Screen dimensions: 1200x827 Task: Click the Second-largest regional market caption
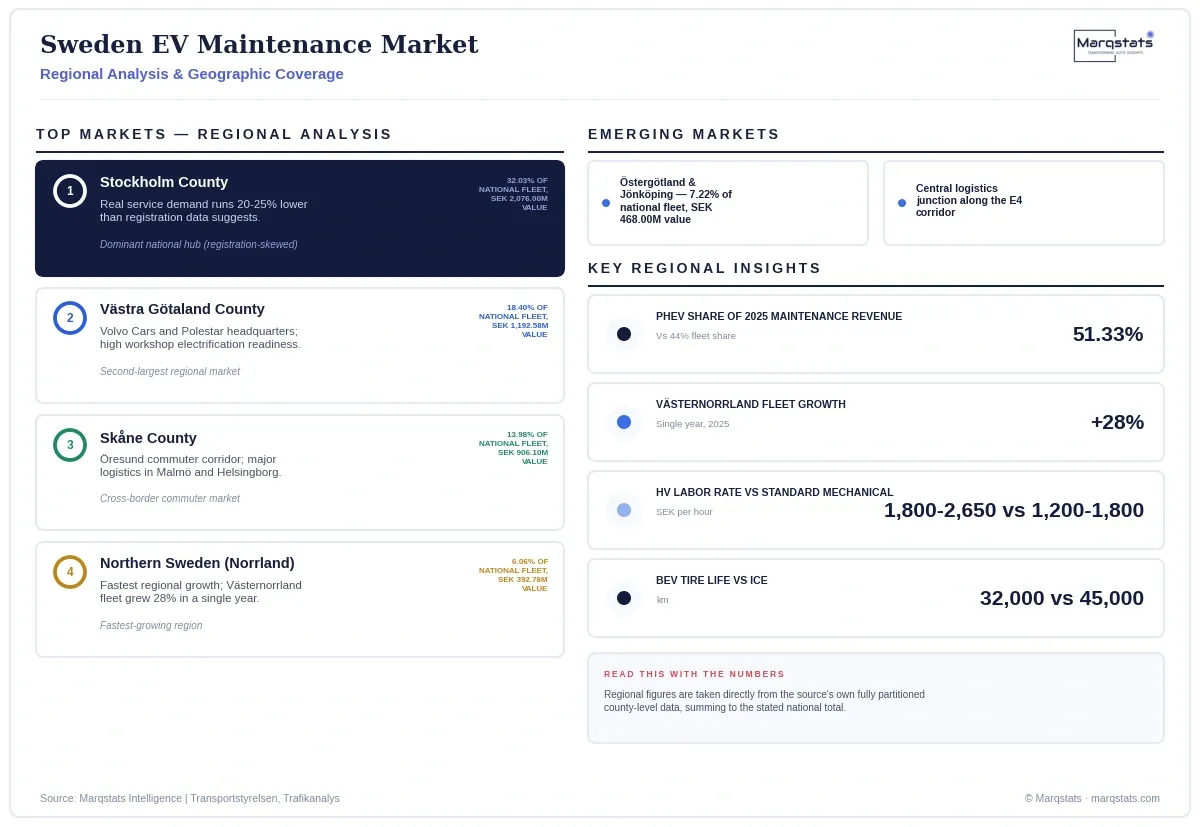[x=170, y=371]
